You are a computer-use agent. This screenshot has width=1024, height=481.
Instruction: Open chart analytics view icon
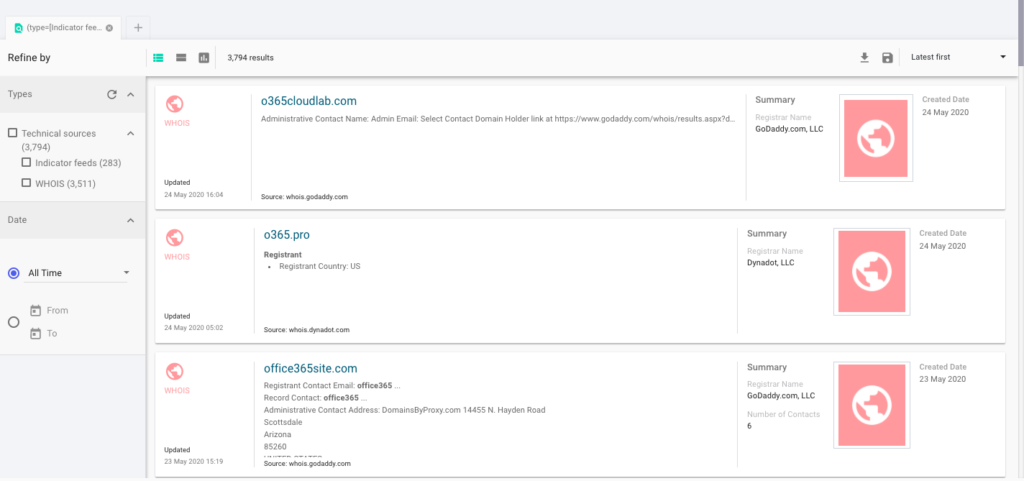pyautogui.click(x=204, y=57)
